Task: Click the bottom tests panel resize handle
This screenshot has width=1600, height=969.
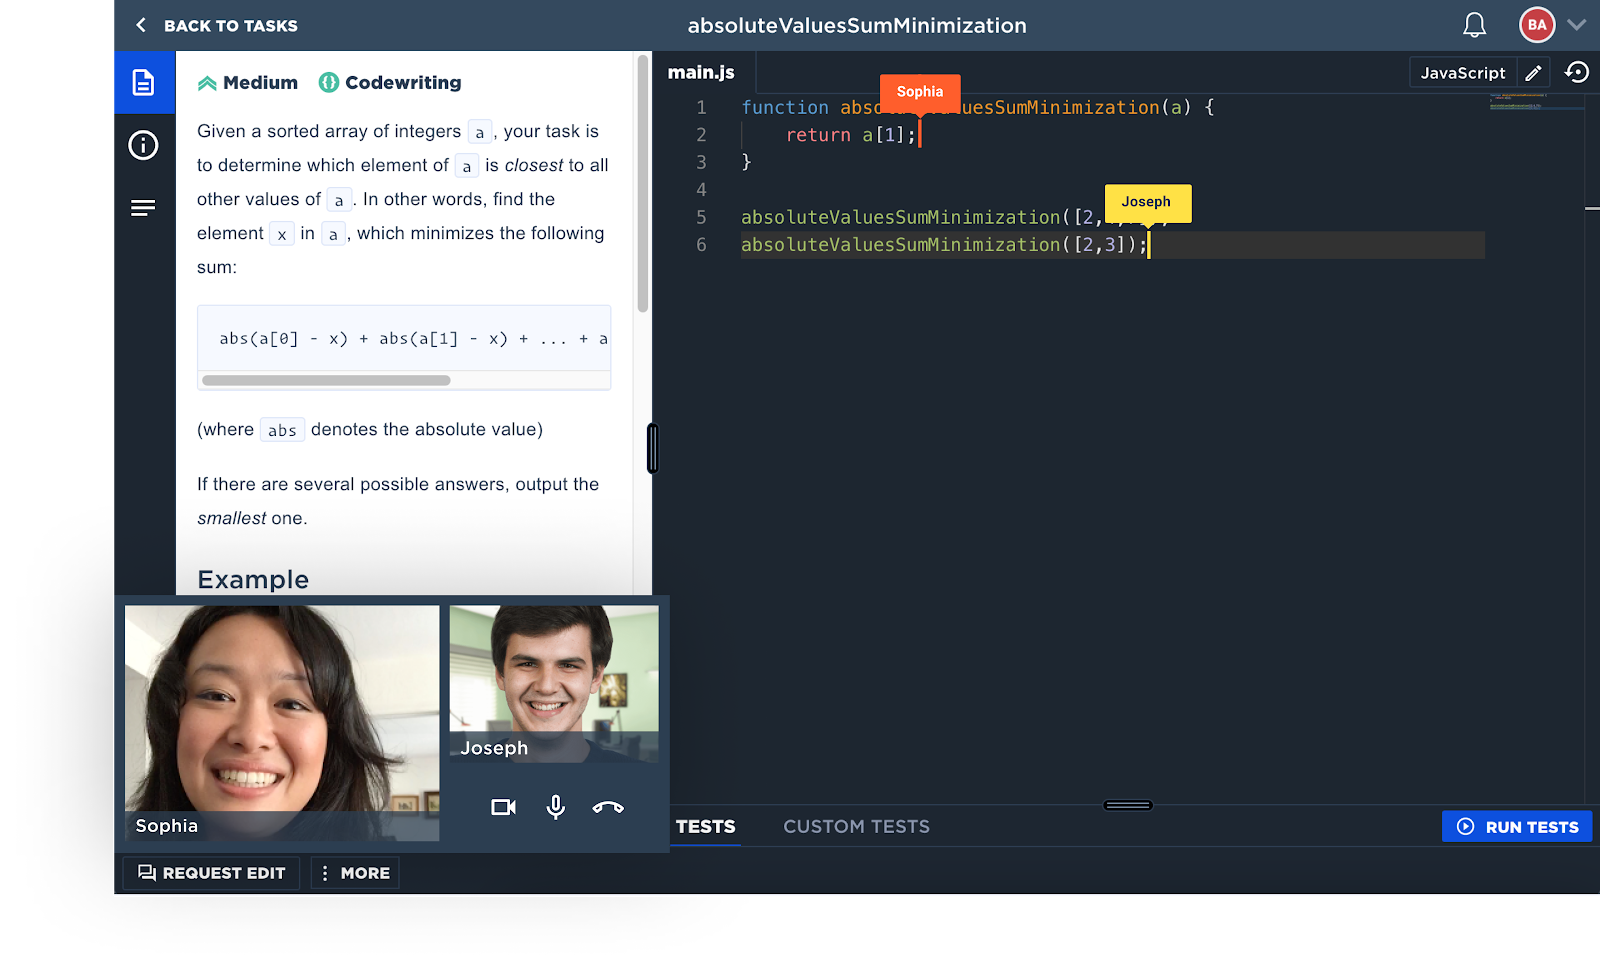Action: (1128, 805)
